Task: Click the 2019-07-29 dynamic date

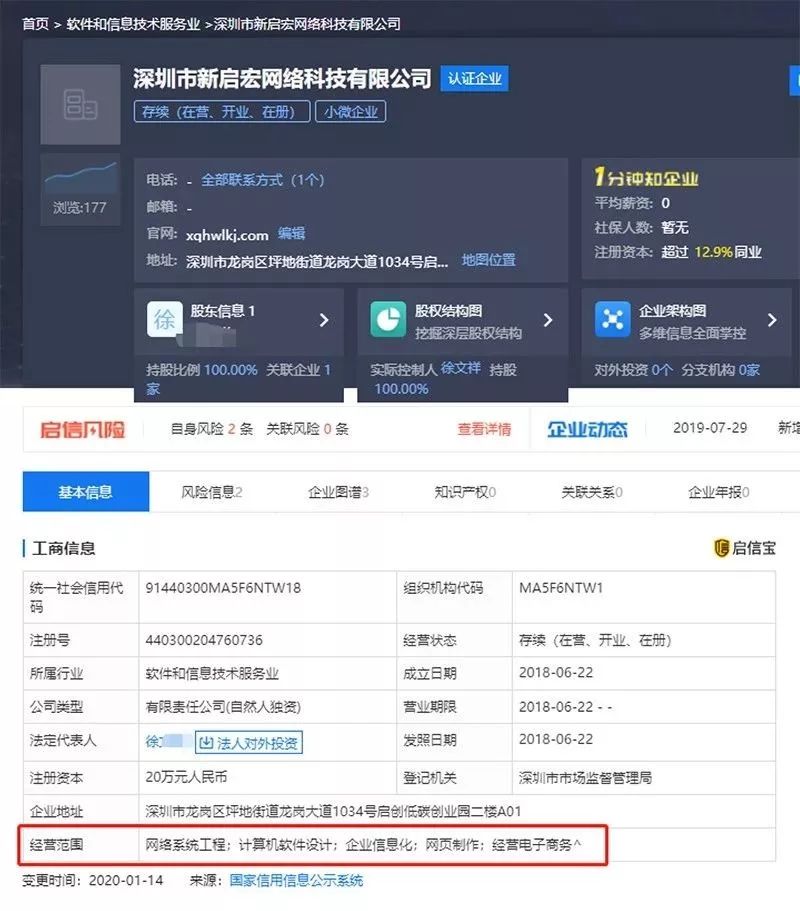Action: pyautogui.click(x=710, y=428)
